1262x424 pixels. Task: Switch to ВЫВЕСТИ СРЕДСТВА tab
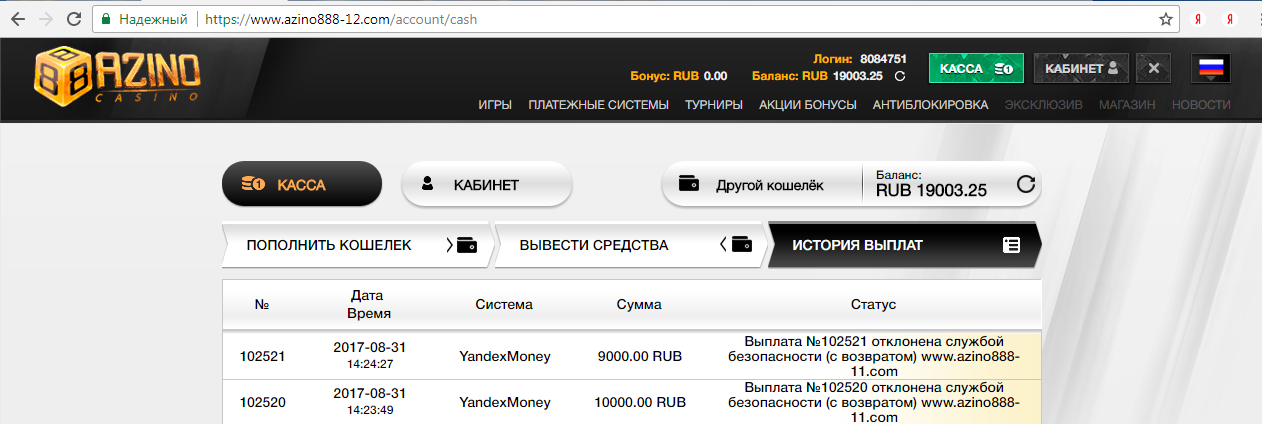point(630,245)
